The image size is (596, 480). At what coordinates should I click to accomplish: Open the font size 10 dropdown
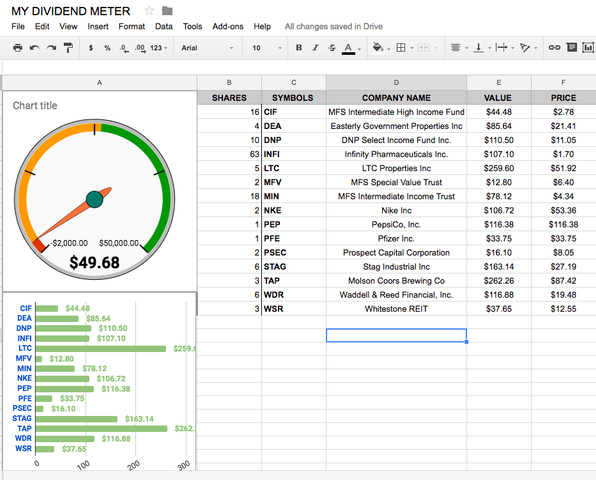(x=267, y=48)
